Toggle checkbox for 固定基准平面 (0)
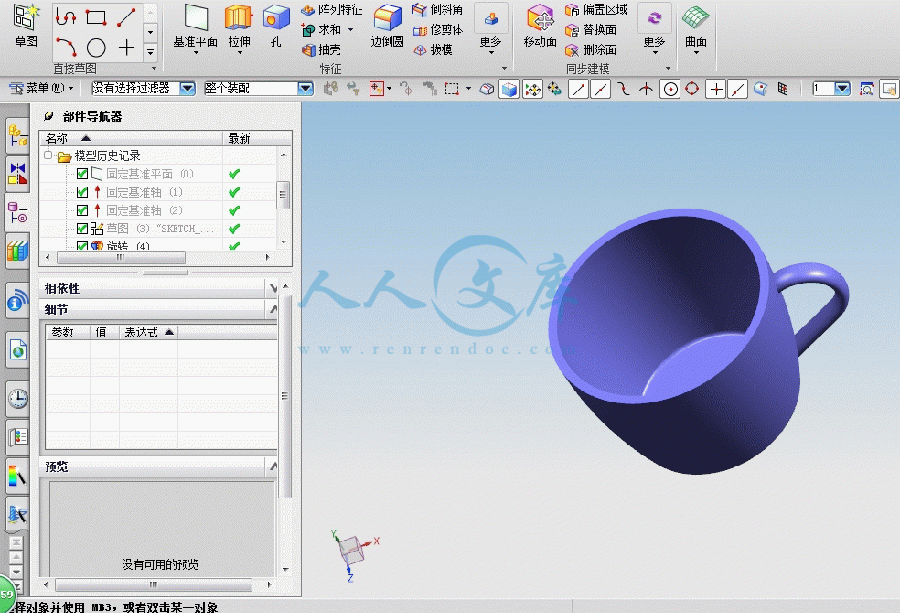 pyautogui.click(x=82, y=173)
